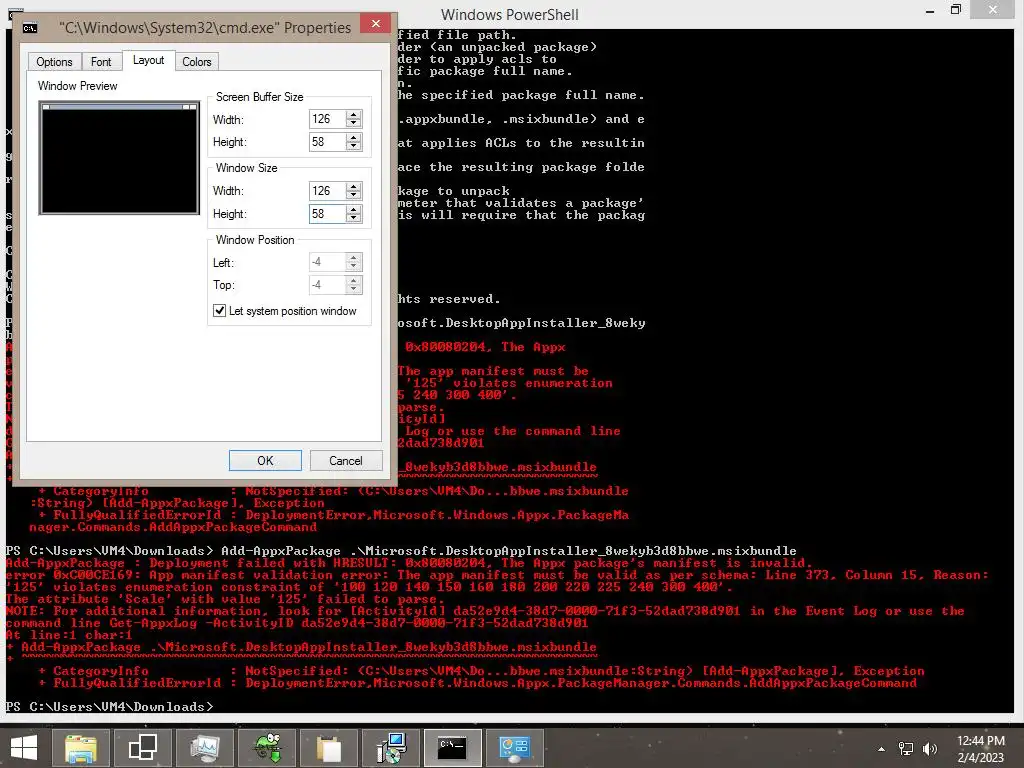Open the performance monitor taskbar icon

(204, 748)
